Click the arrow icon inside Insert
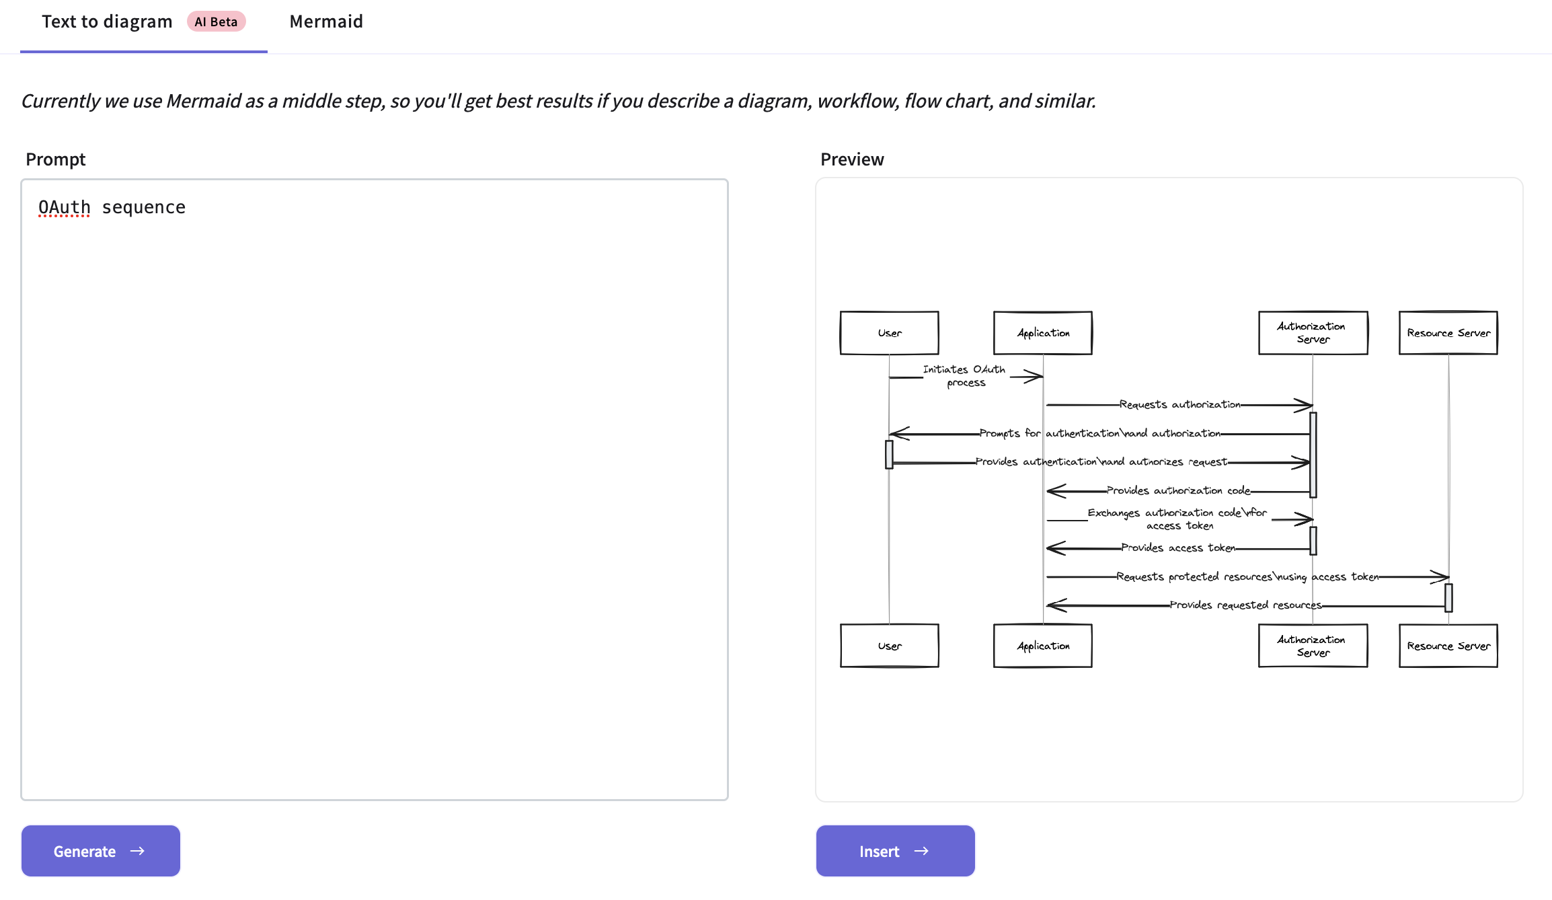 click(922, 851)
